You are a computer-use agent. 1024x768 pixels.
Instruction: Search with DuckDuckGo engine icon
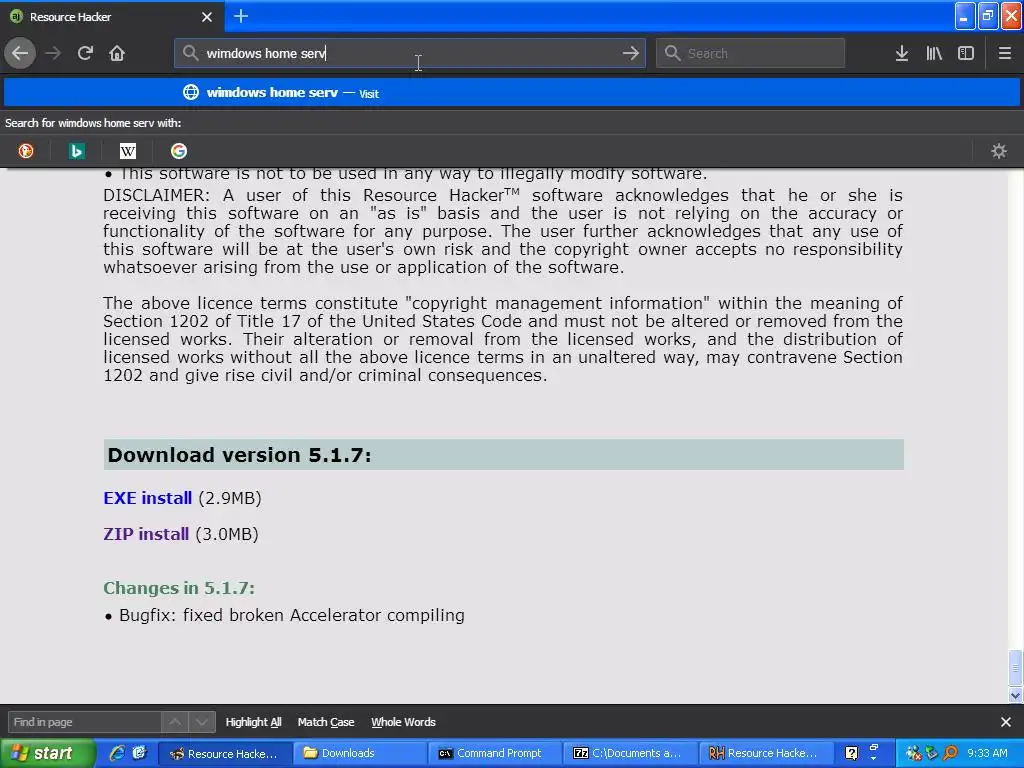tap(25, 151)
